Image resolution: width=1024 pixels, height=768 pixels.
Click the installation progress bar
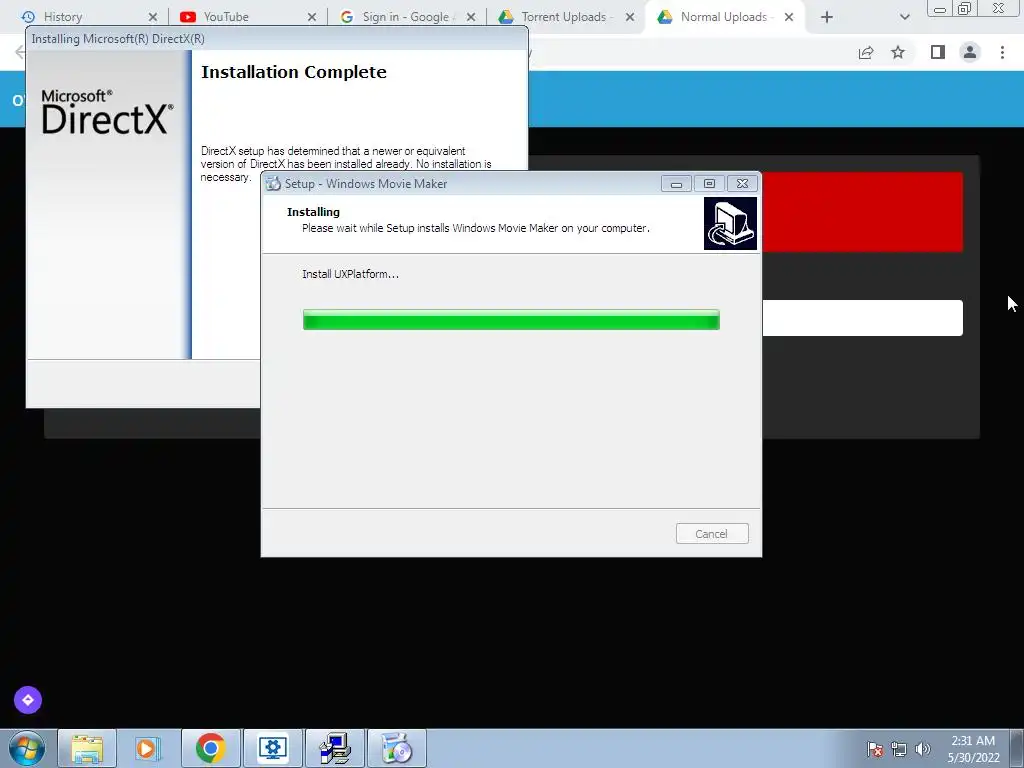[x=511, y=320]
